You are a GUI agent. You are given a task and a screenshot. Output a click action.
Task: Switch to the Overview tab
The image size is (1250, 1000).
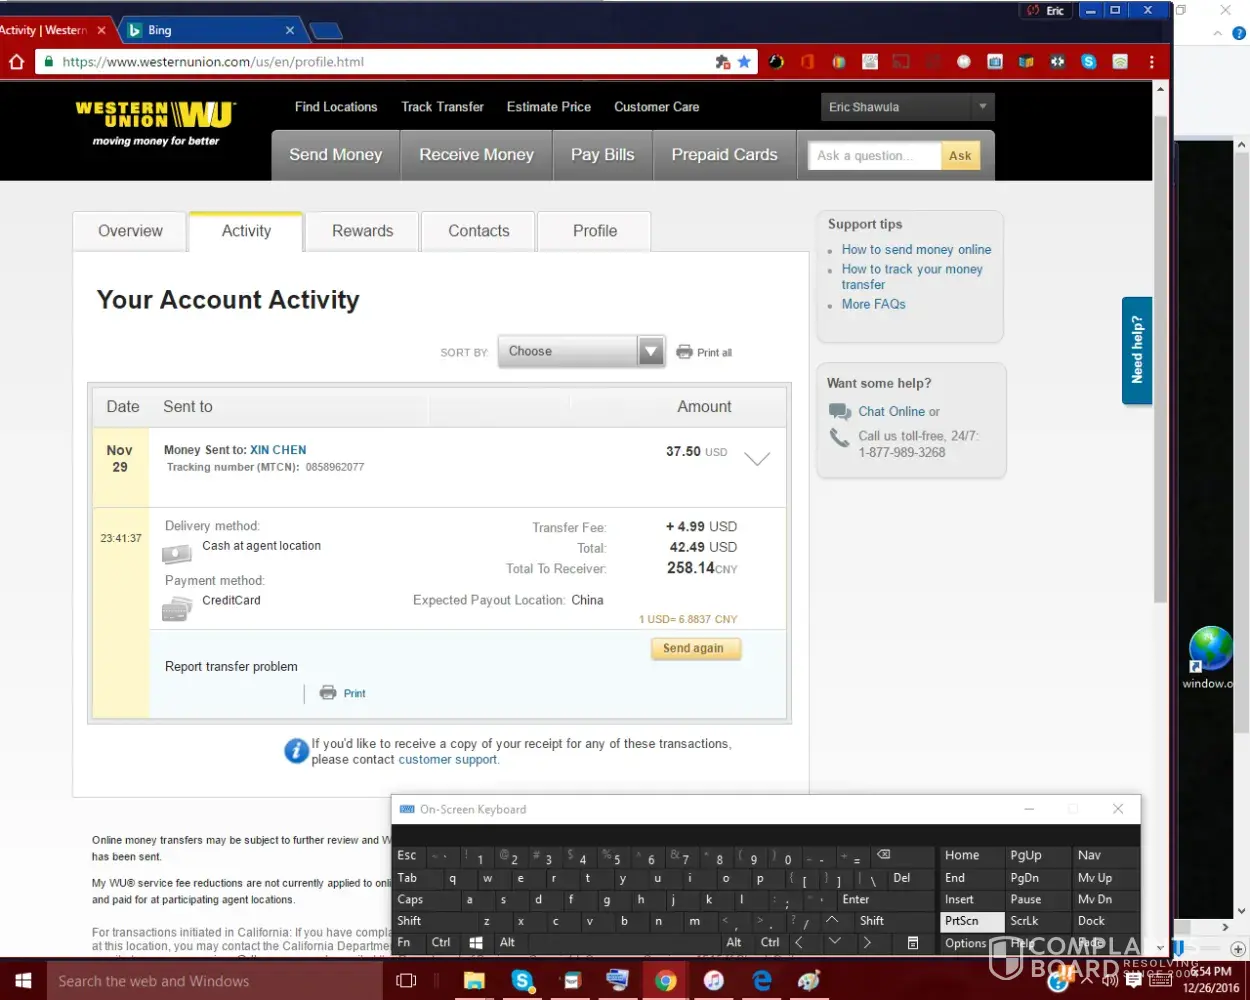tap(130, 231)
